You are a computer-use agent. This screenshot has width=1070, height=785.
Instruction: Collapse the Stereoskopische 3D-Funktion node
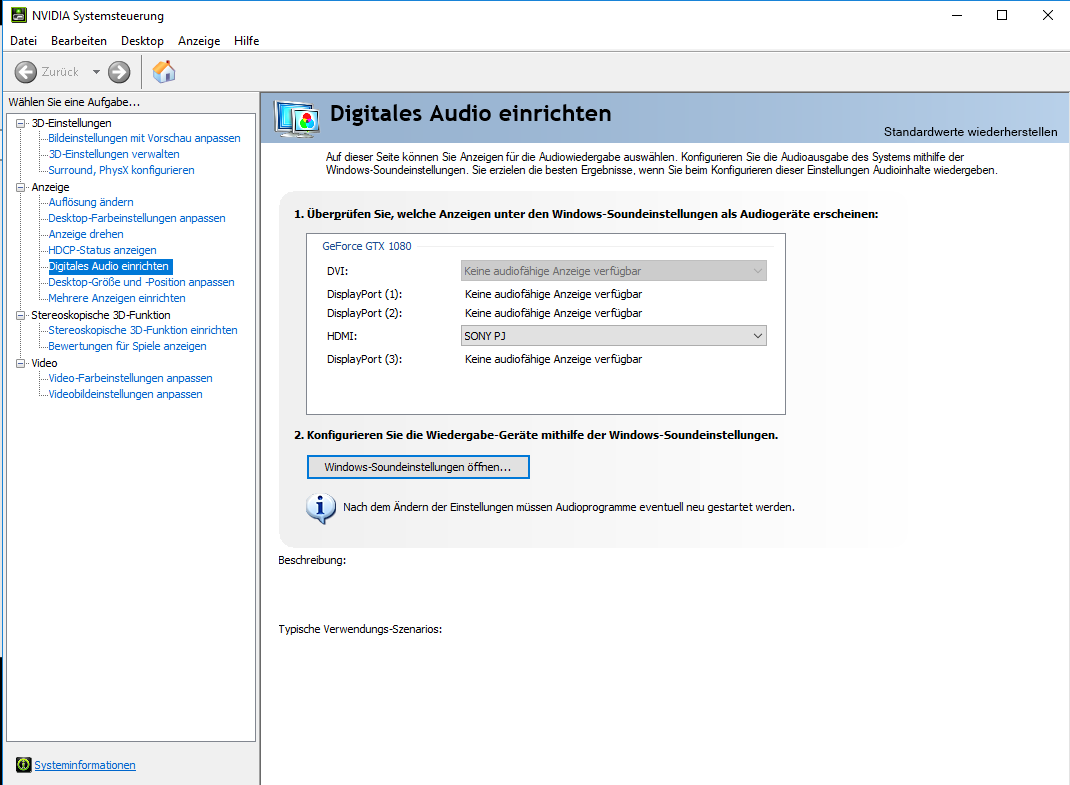point(20,315)
